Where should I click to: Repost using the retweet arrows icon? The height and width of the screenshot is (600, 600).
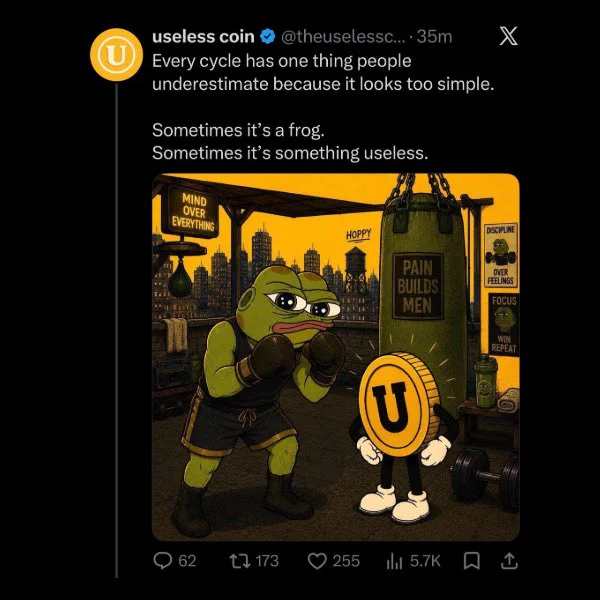[x=240, y=561]
